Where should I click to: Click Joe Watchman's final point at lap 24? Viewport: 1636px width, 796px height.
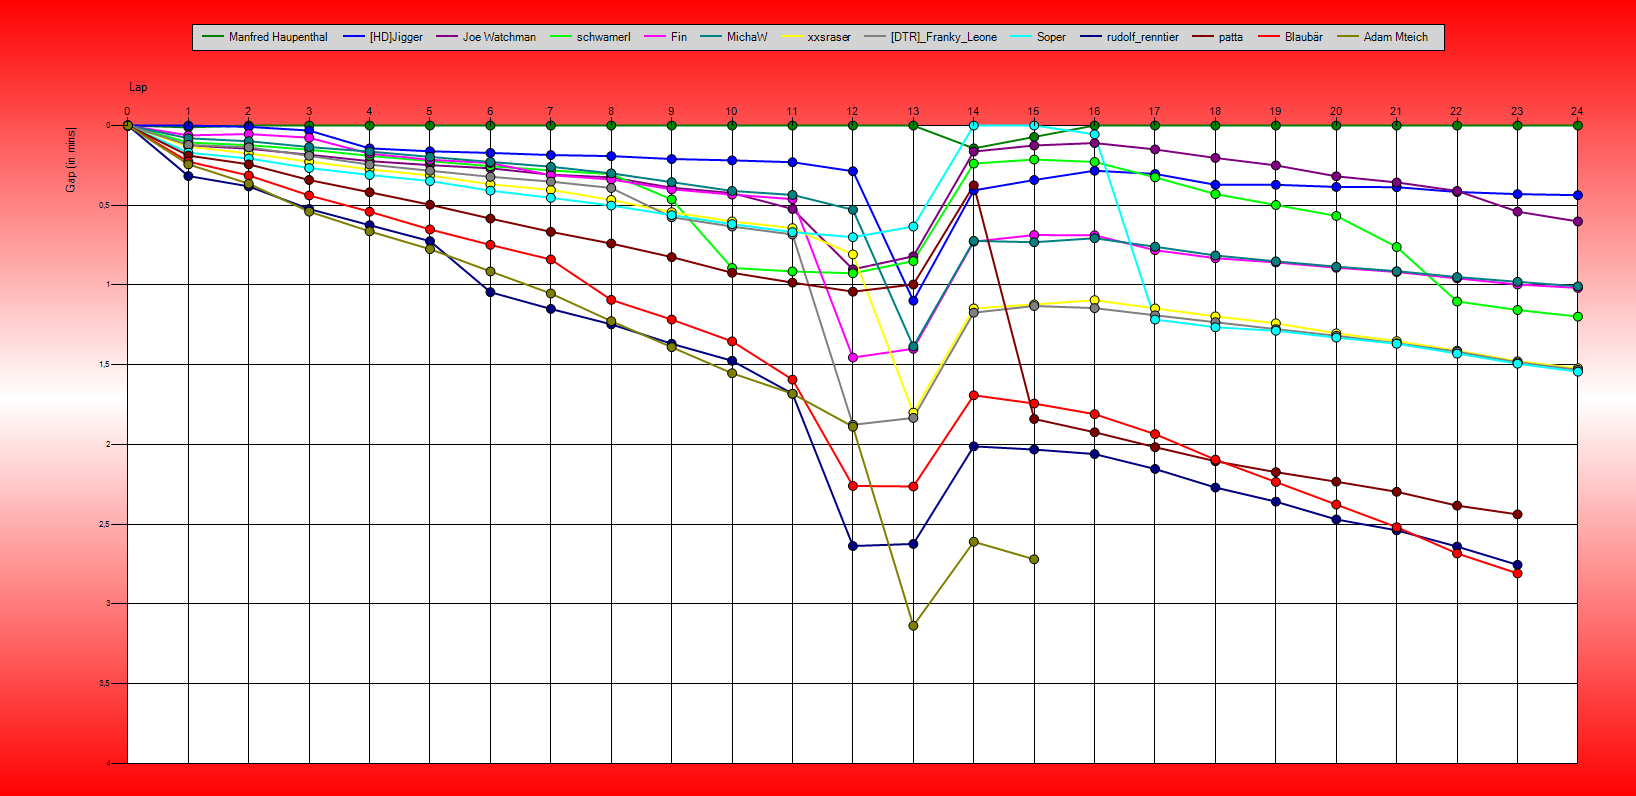[1578, 221]
